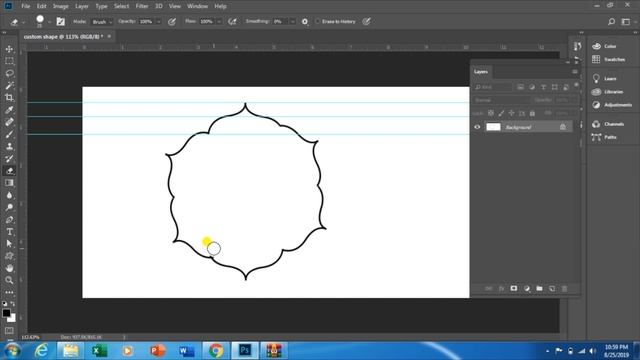This screenshot has width=640, height=360.
Task: Create a new group folder
Action: tap(539, 289)
